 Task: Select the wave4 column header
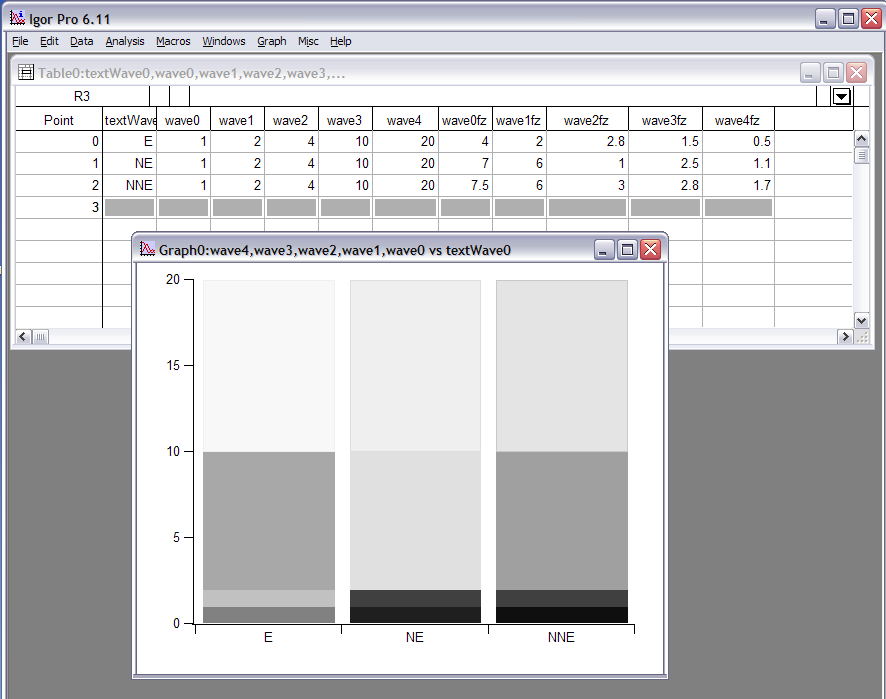pos(404,120)
